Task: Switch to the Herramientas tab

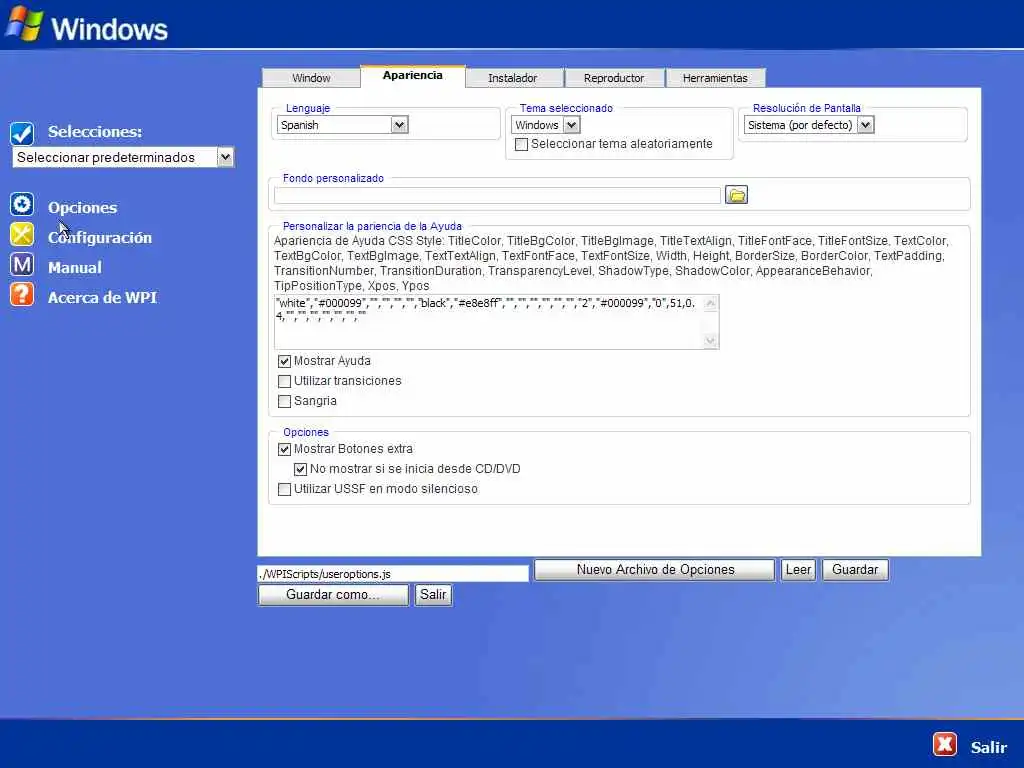Action: tap(715, 78)
